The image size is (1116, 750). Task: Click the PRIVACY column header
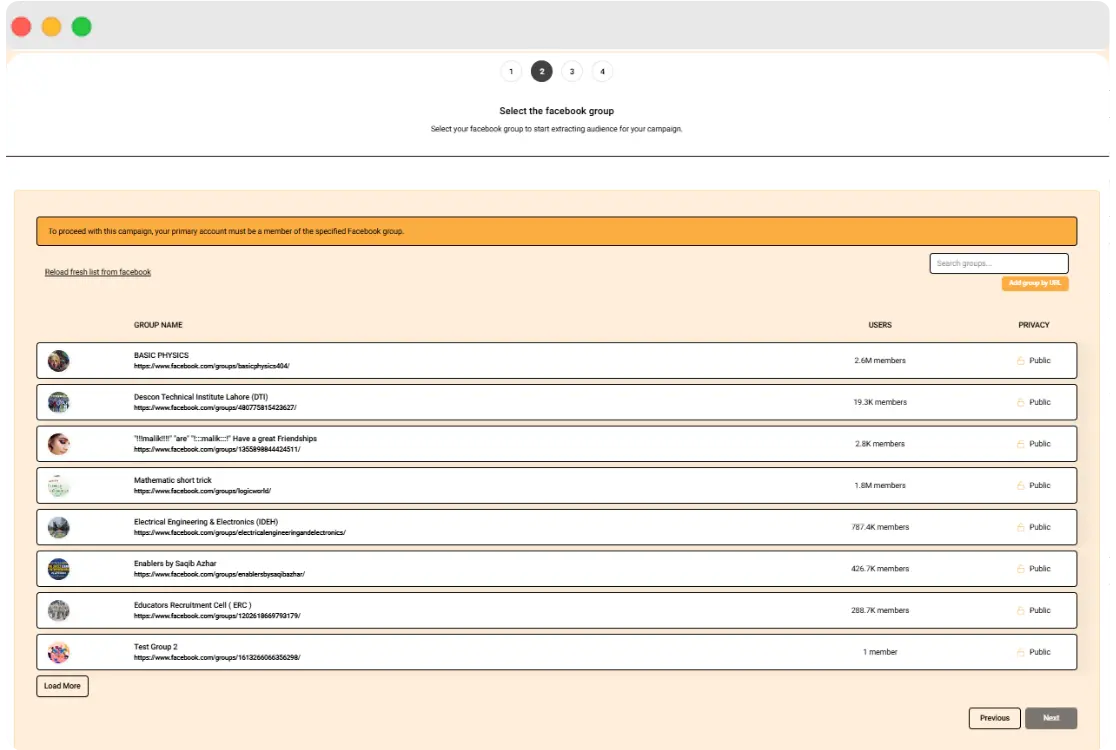point(1033,325)
